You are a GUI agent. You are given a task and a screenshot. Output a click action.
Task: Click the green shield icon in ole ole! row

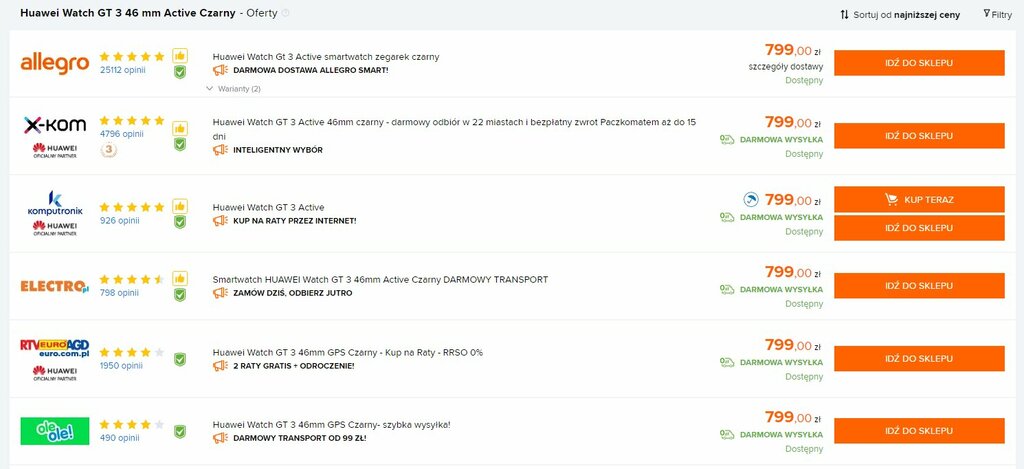click(180, 432)
